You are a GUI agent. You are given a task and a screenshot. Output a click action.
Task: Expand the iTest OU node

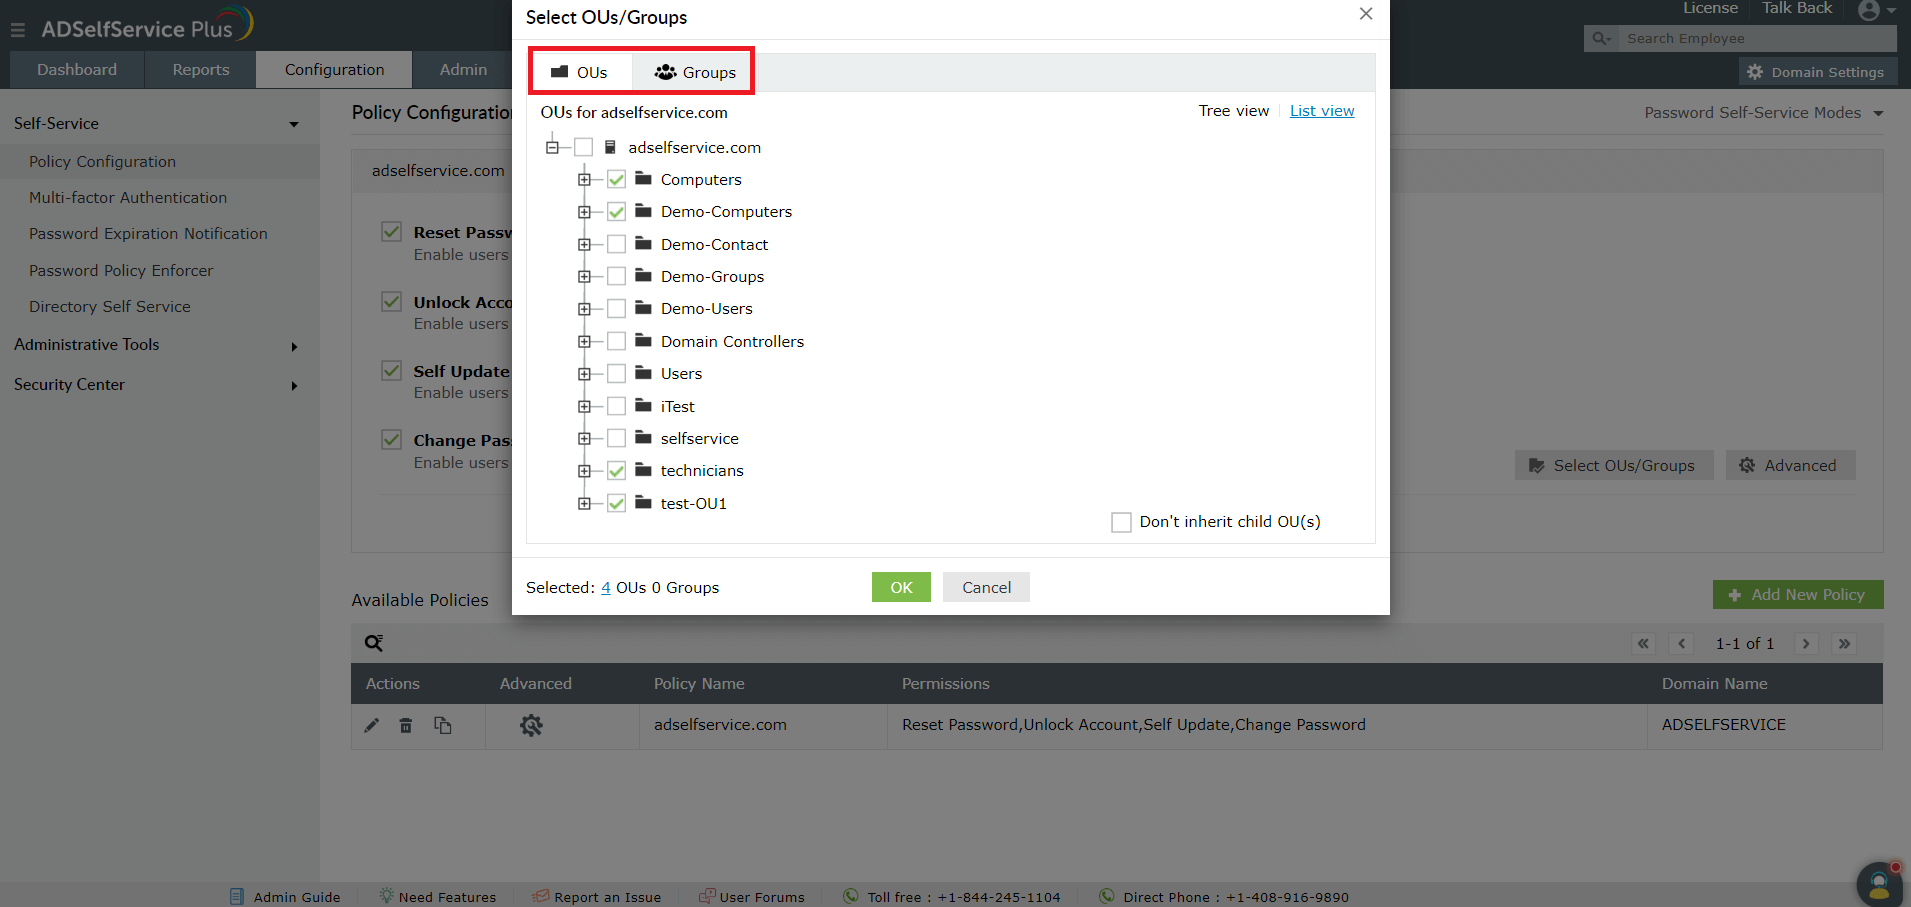584,406
